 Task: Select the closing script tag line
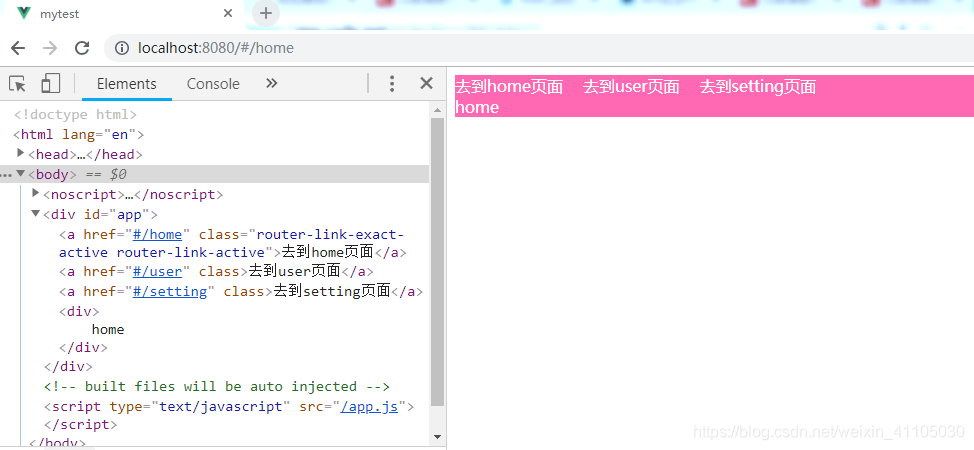(81, 425)
